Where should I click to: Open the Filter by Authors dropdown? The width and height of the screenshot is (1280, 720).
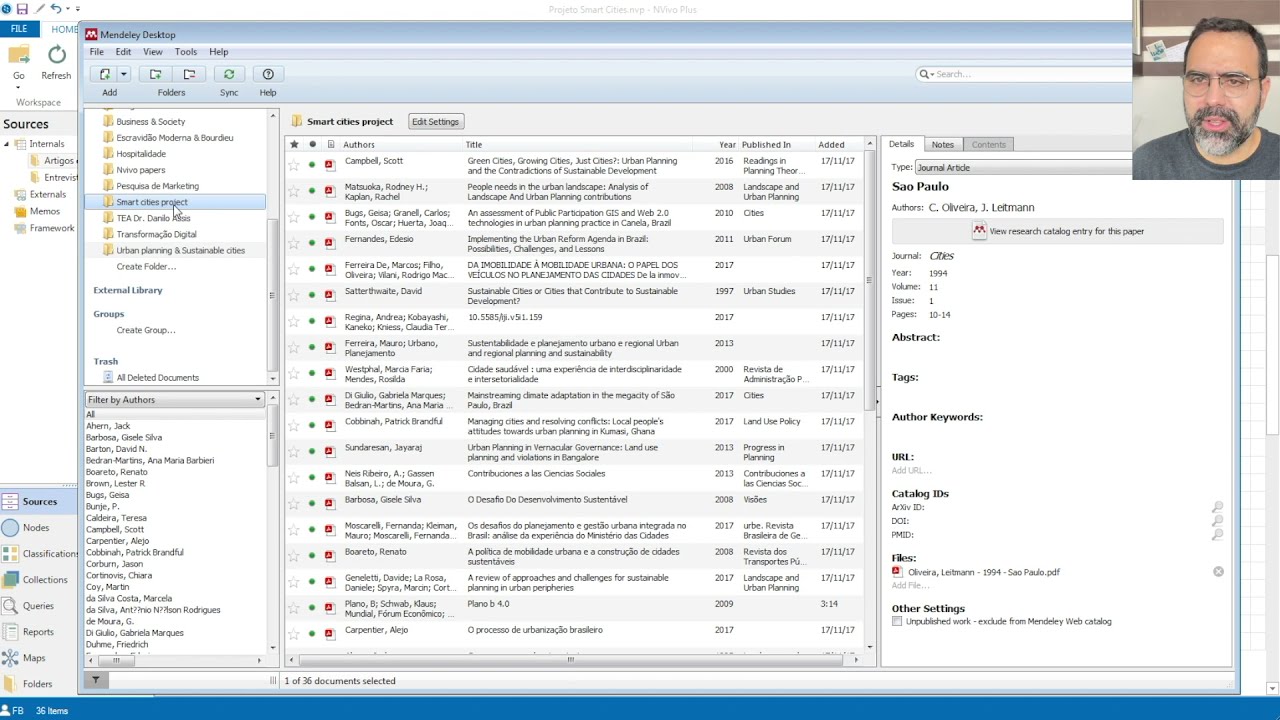pyautogui.click(x=174, y=400)
